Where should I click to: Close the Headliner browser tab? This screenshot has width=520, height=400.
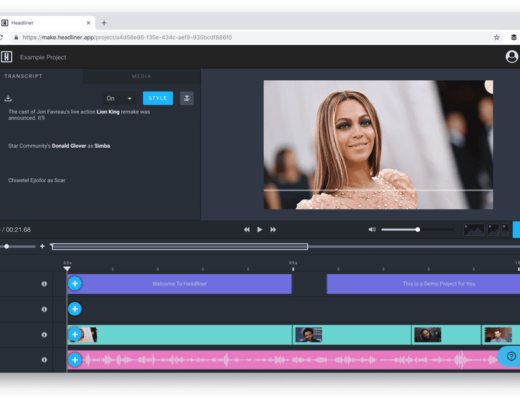[88, 23]
